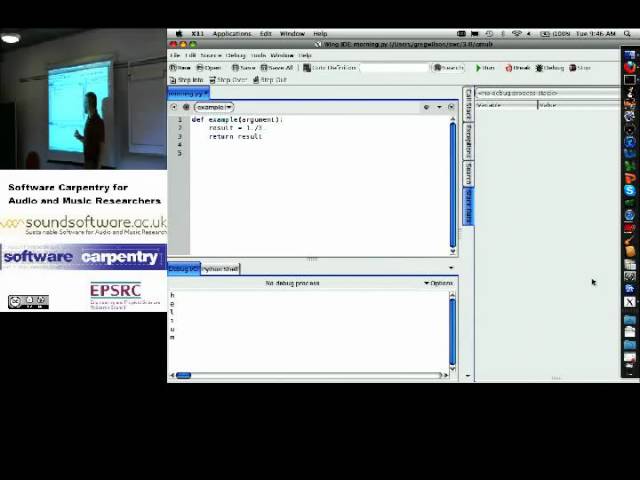
Task: Click the side panel collapse arrow at bottom
Action: coord(468,376)
